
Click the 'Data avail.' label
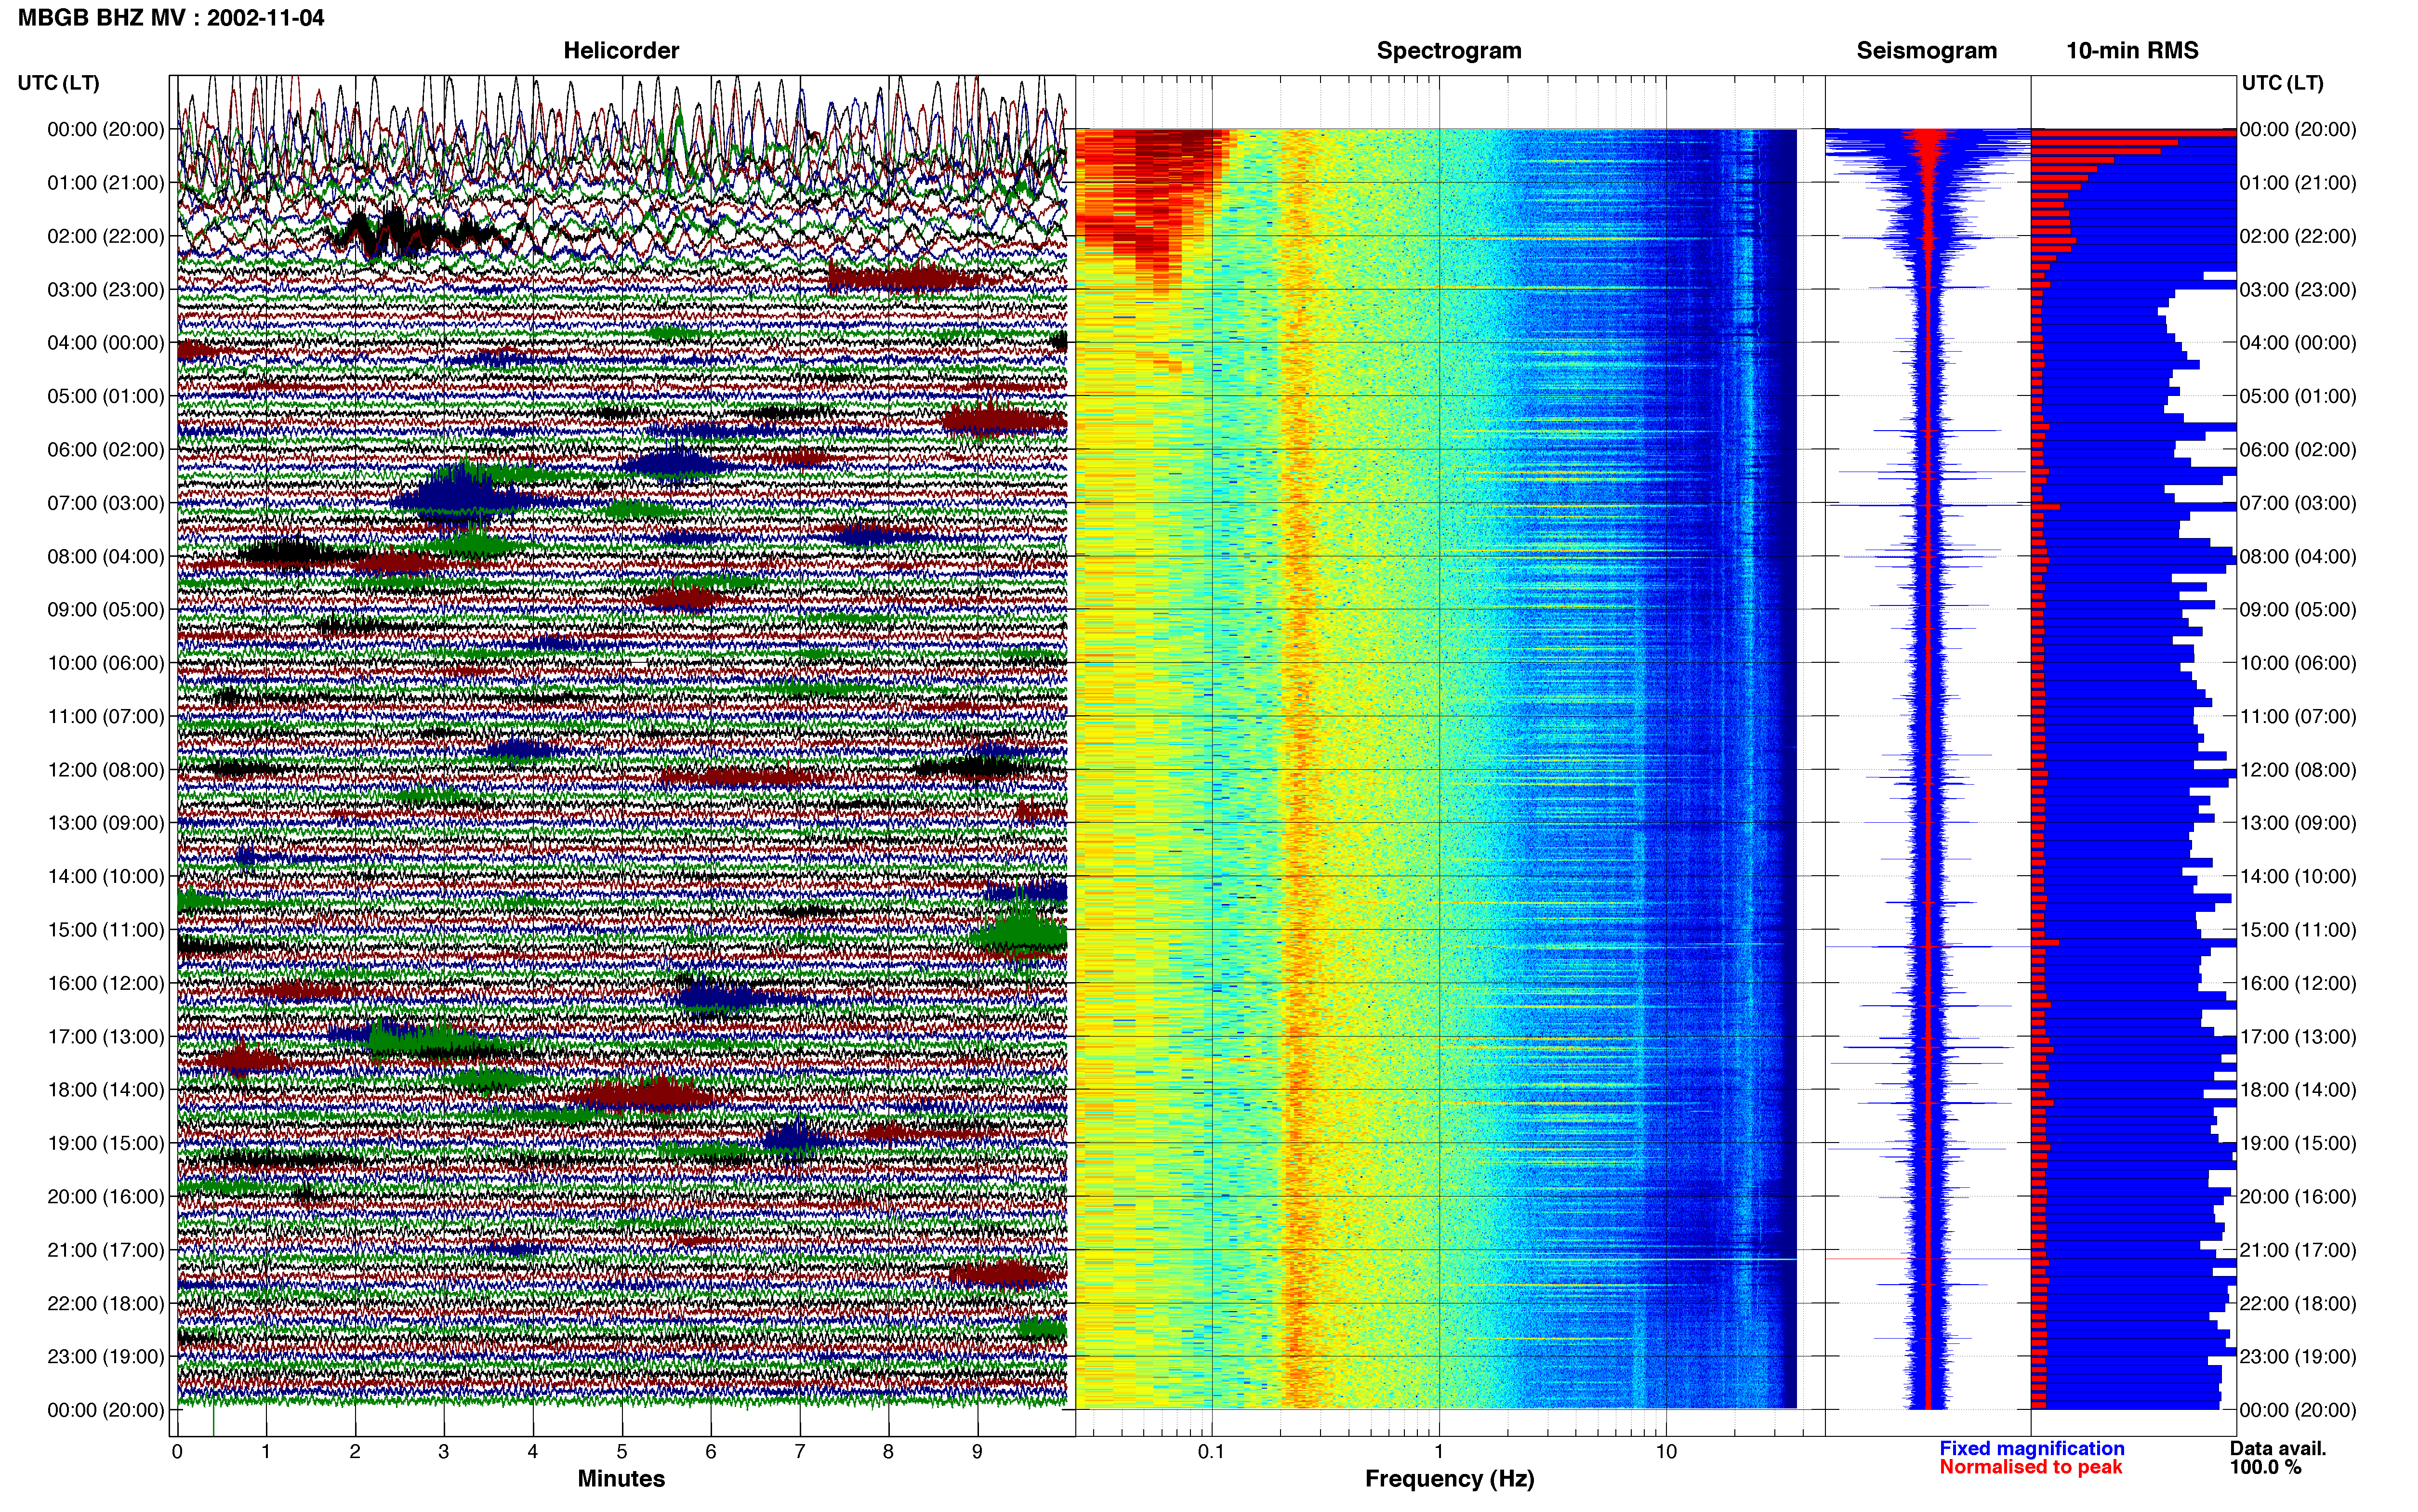pyautogui.click(x=2278, y=1448)
